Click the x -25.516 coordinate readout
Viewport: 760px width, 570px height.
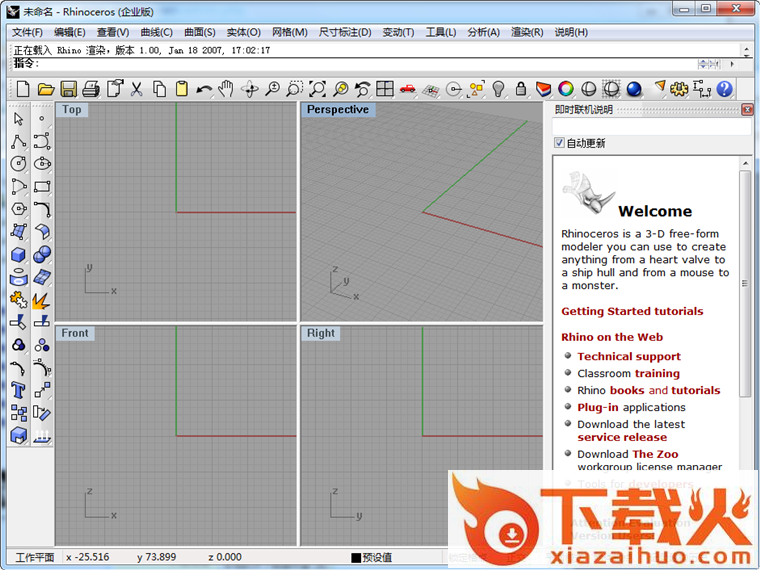(88, 557)
